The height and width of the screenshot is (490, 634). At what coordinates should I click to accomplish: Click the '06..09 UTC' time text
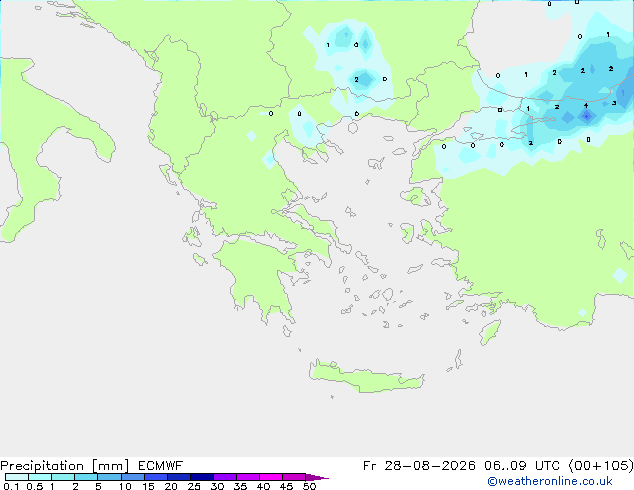tap(522, 466)
